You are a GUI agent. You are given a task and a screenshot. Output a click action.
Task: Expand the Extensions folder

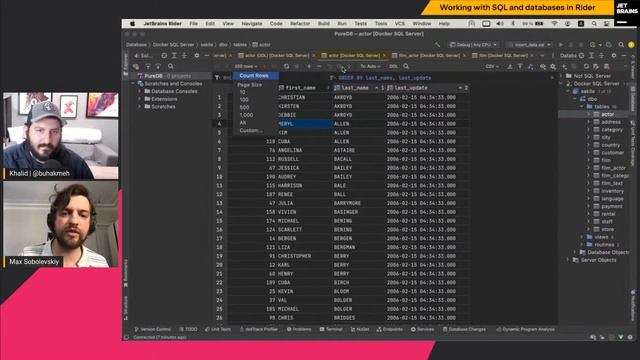point(140,99)
